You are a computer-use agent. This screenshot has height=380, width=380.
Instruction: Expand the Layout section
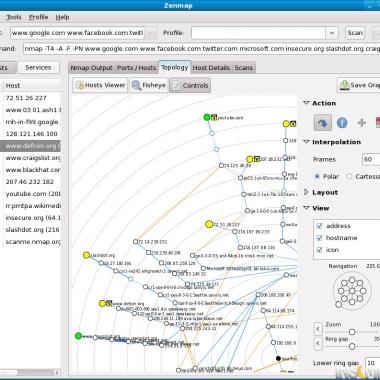[x=306, y=192]
